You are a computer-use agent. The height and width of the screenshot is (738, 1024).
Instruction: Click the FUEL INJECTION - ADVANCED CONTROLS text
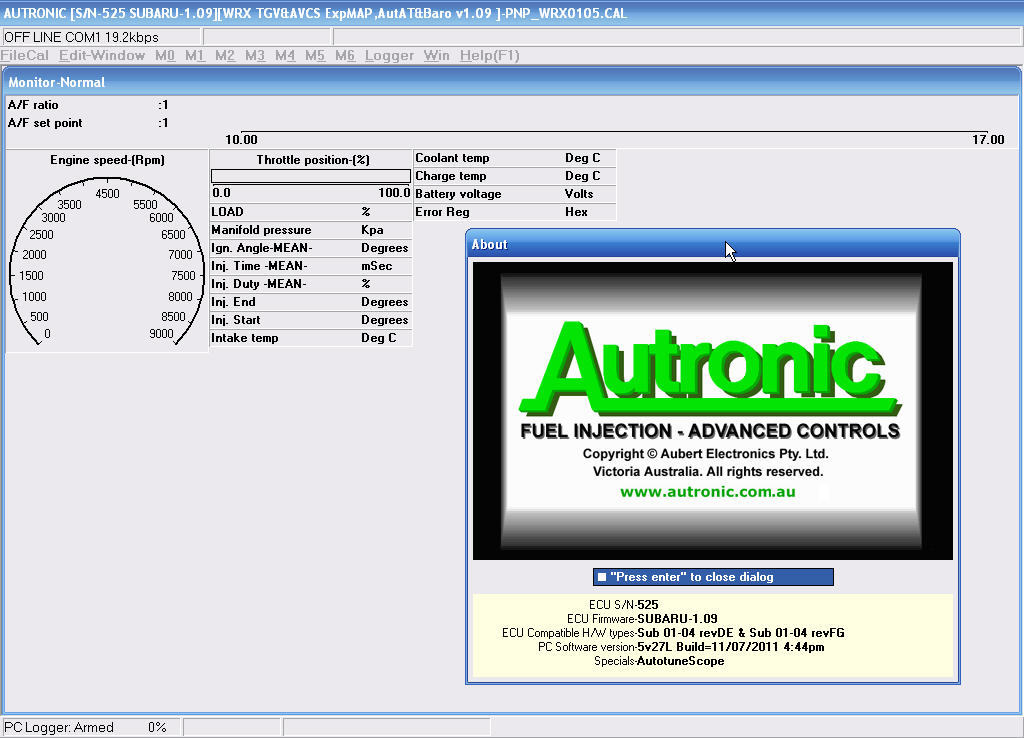click(x=710, y=431)
